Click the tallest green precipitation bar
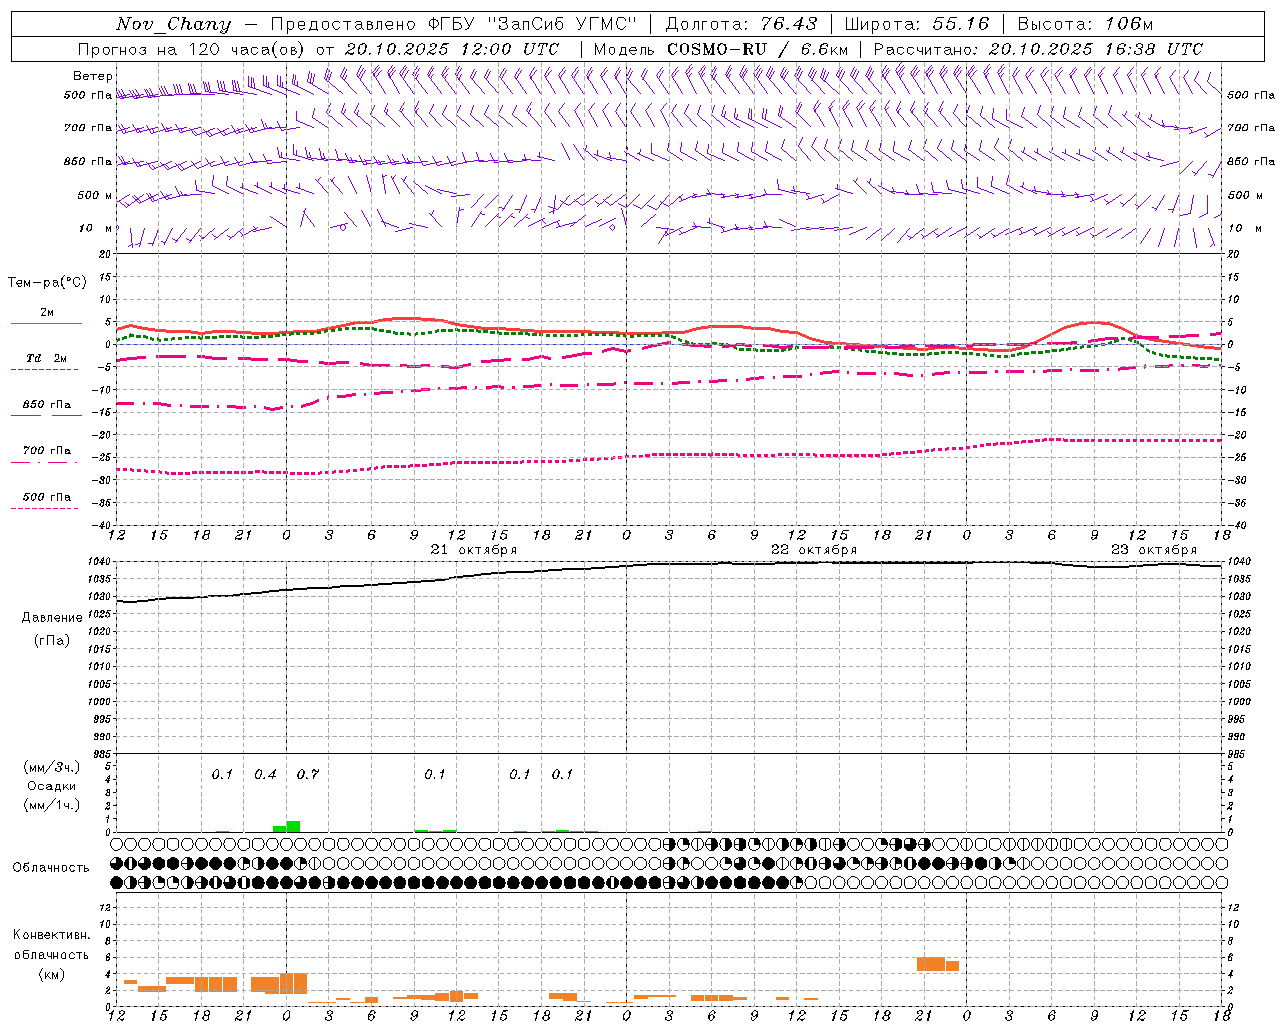Viewport: 1280px width, 1024px height. pos(293,826)
